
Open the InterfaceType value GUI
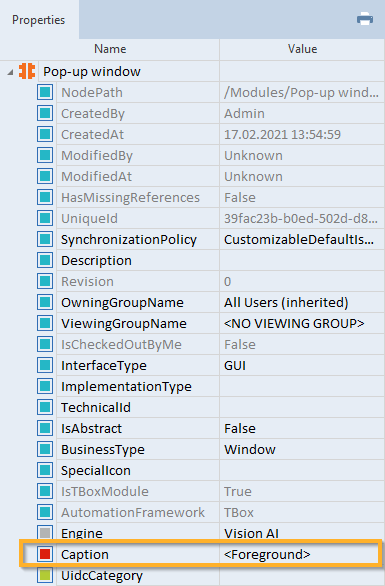pyautogui.click(x=235, y=365)
